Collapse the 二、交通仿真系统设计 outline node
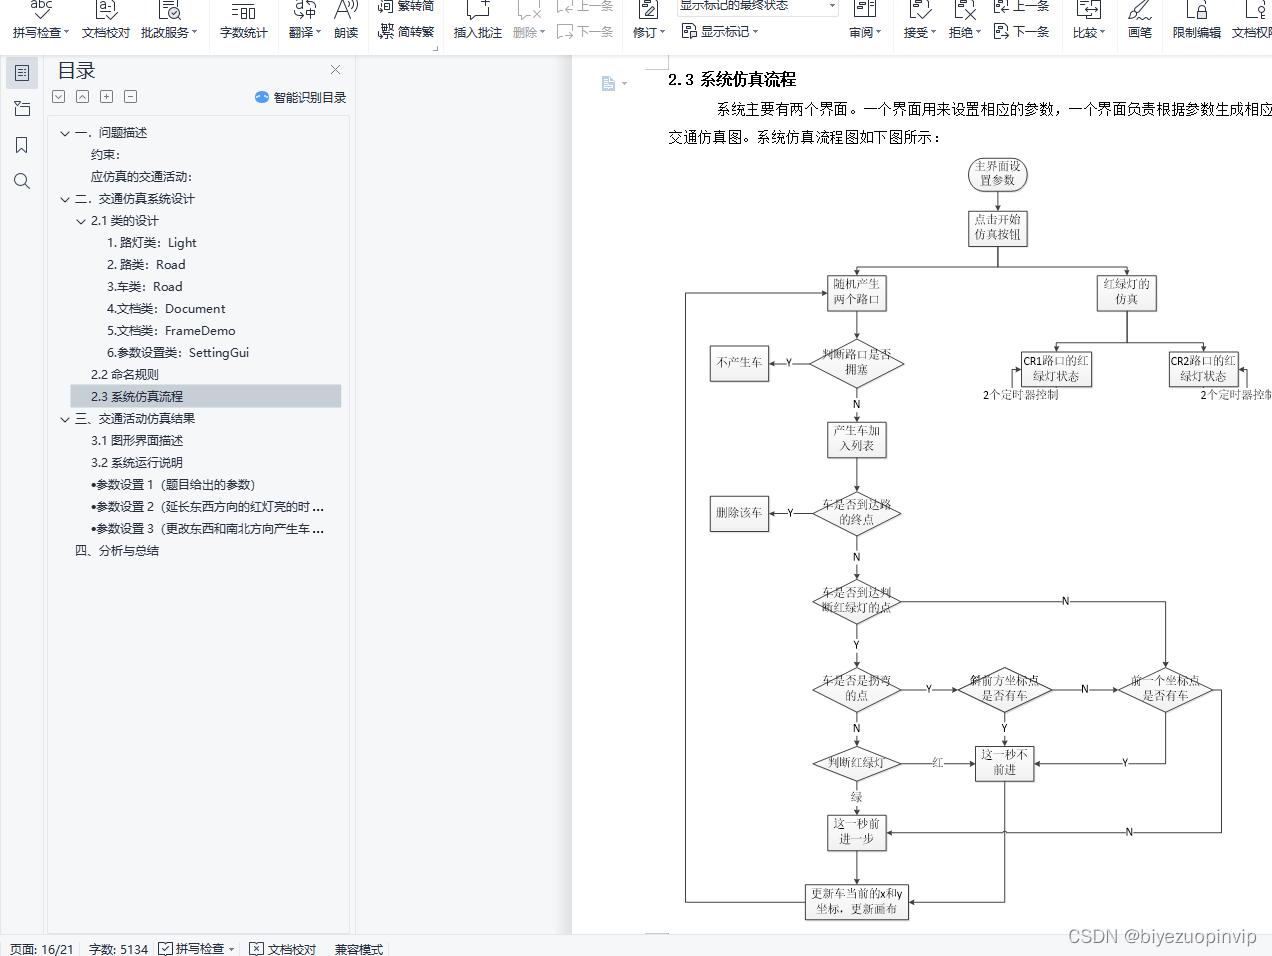Image resolution: width=1272 pixels, height=956 pixels. point(65,199)
